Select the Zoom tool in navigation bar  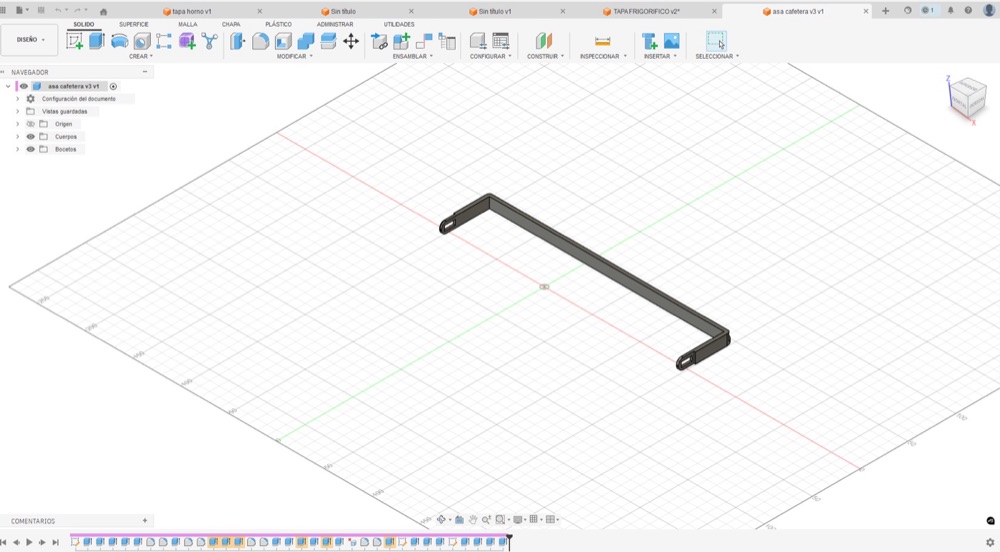pos(487,519)
